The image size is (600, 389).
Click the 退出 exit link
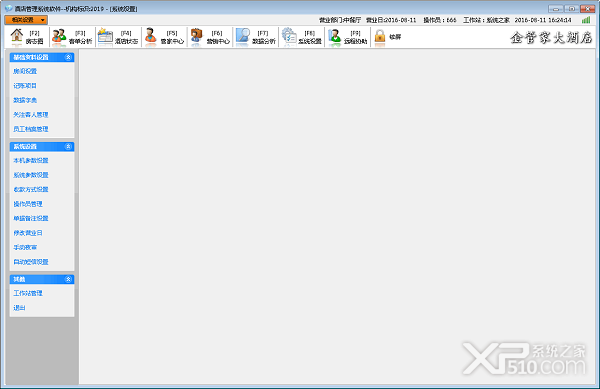(x=19, y=308)
